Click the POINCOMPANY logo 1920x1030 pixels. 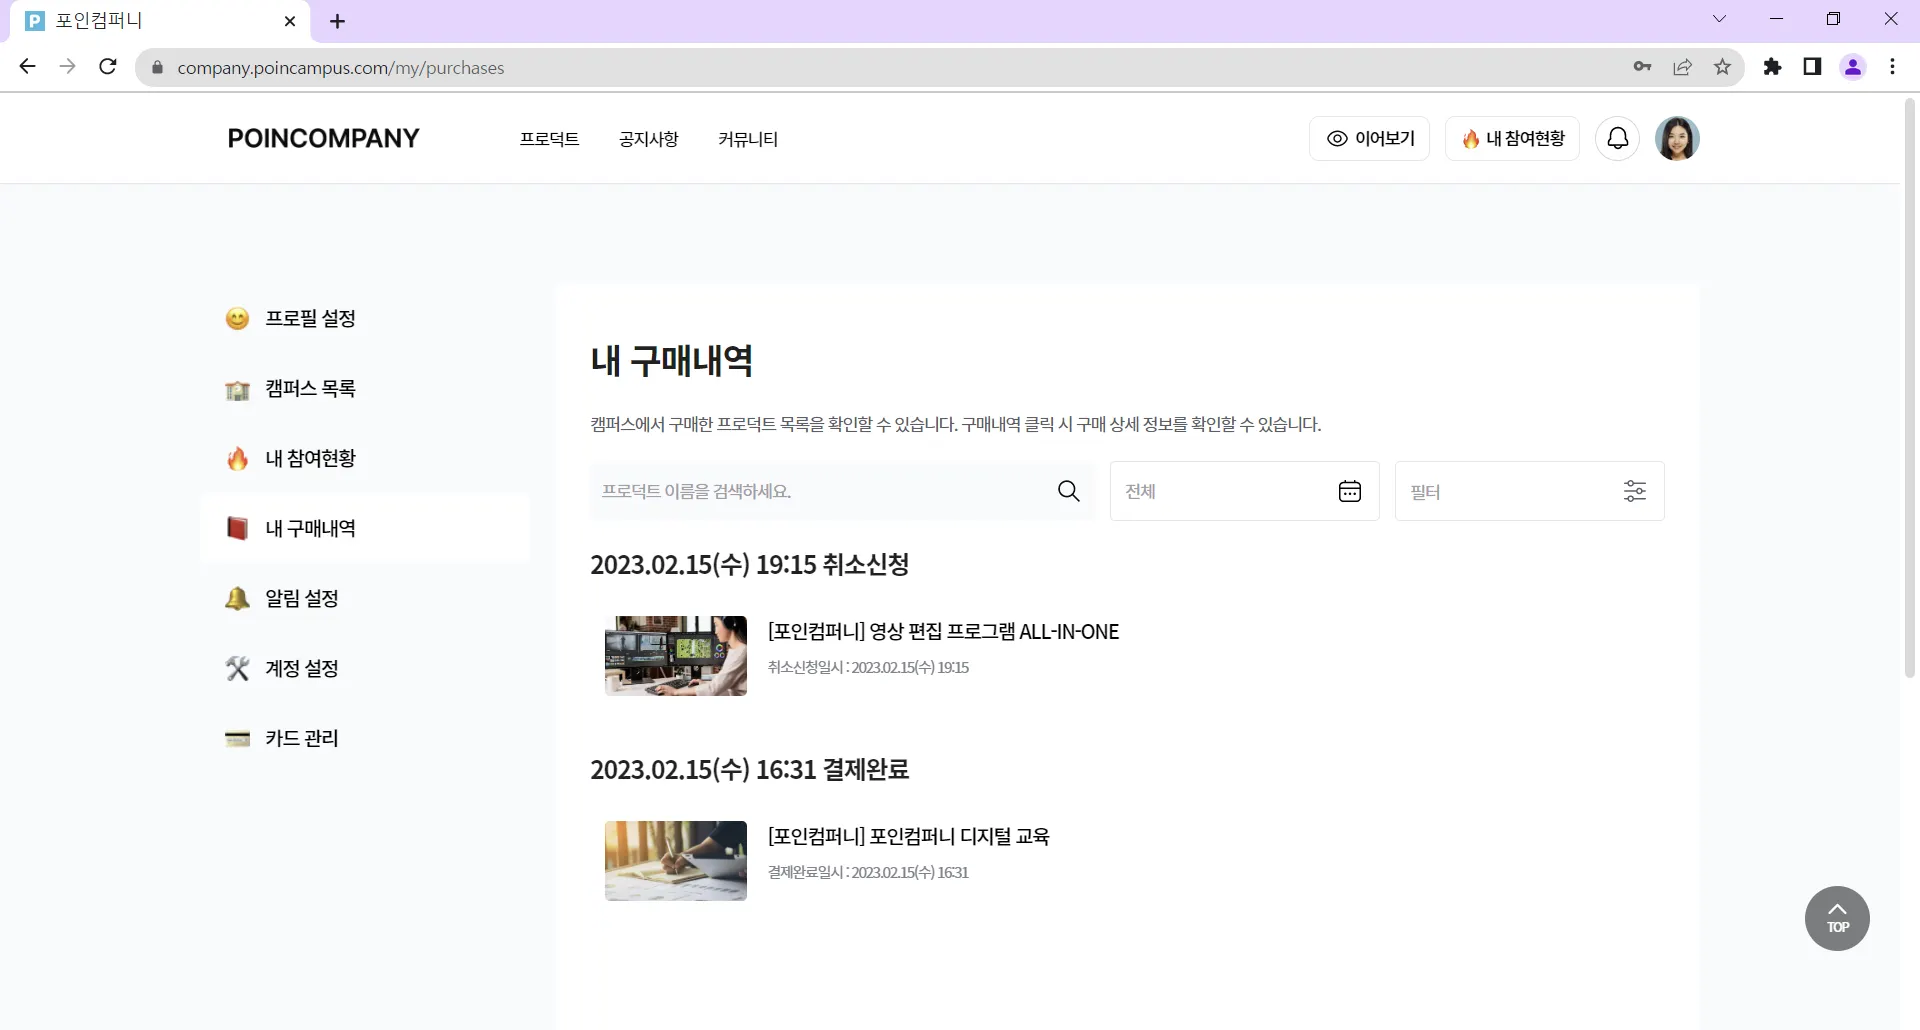[323, 138]
